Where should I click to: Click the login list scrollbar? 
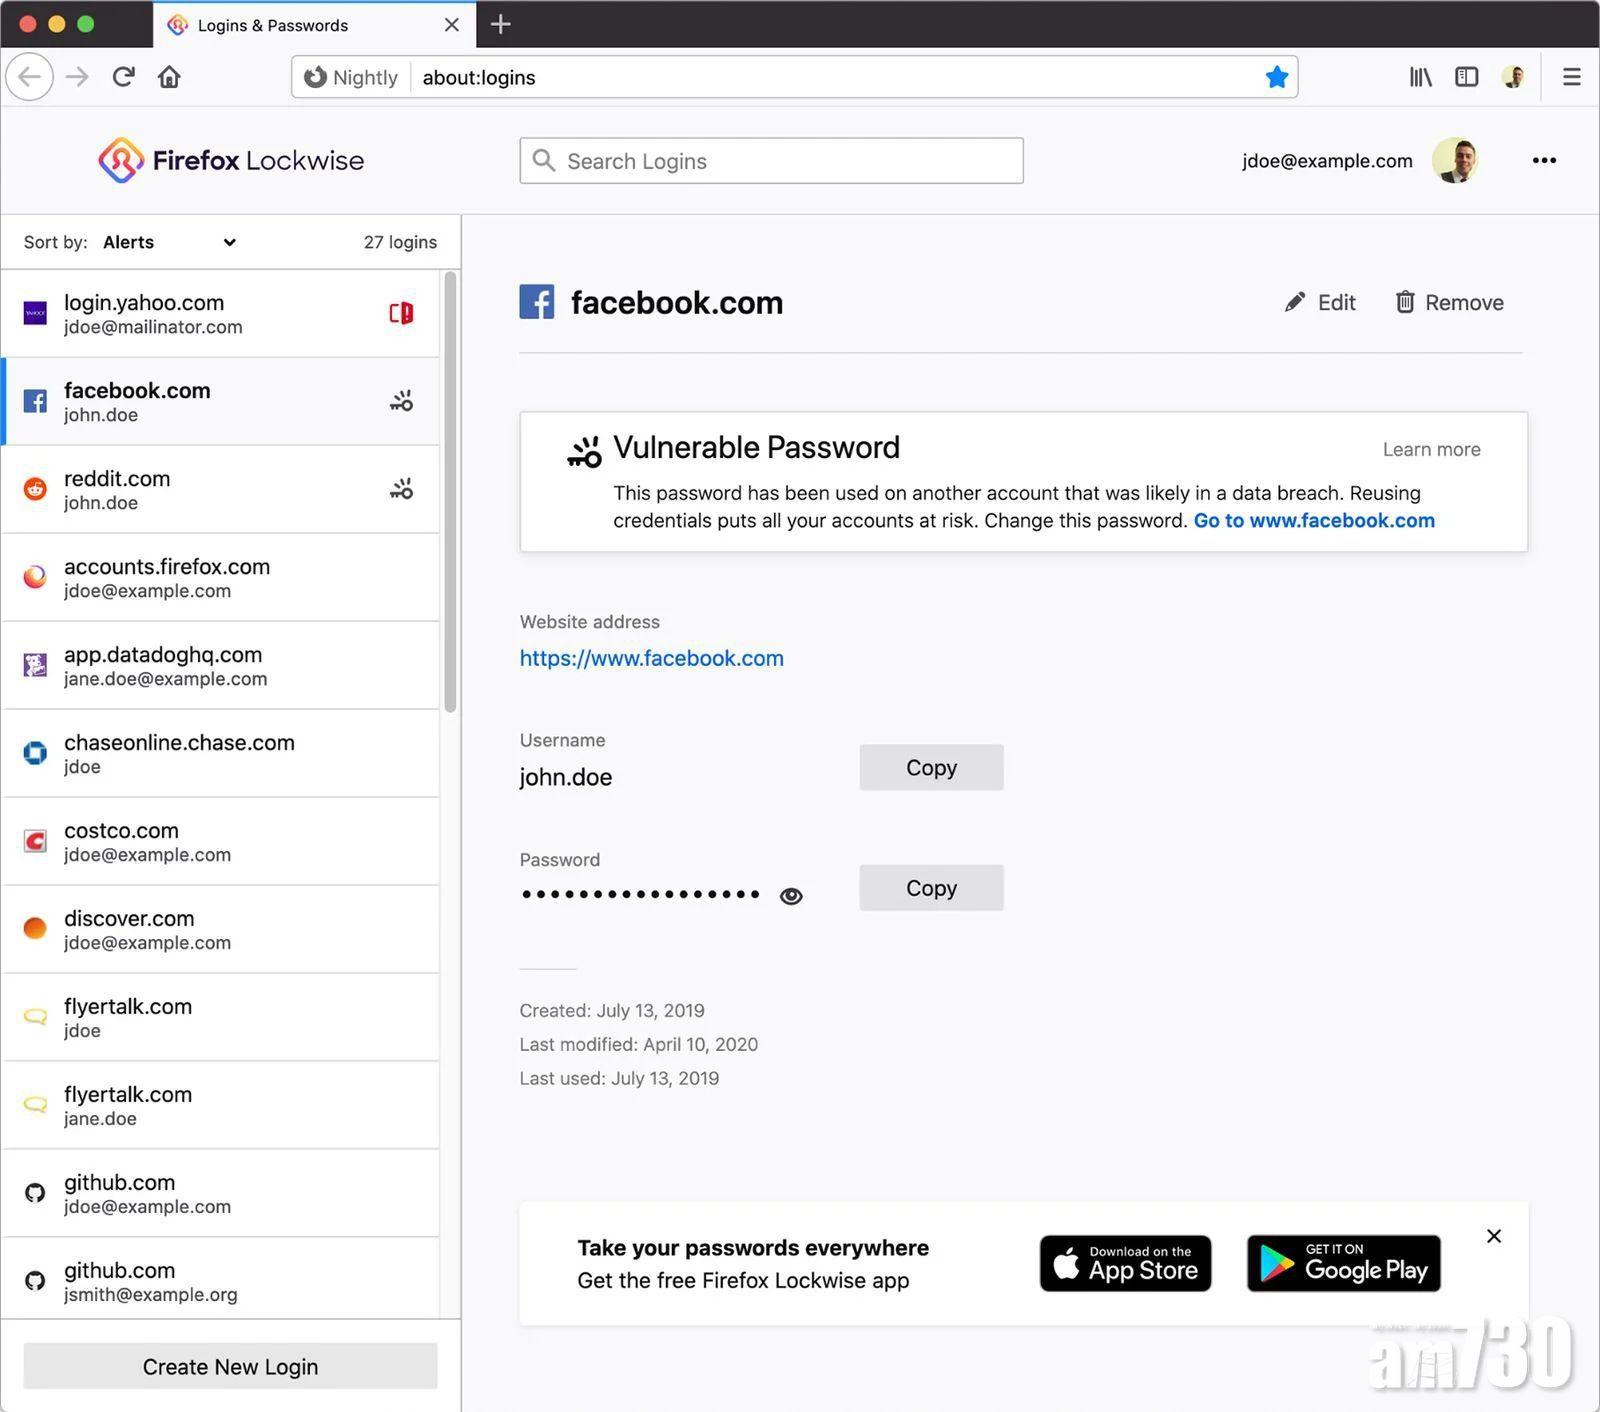450,490
